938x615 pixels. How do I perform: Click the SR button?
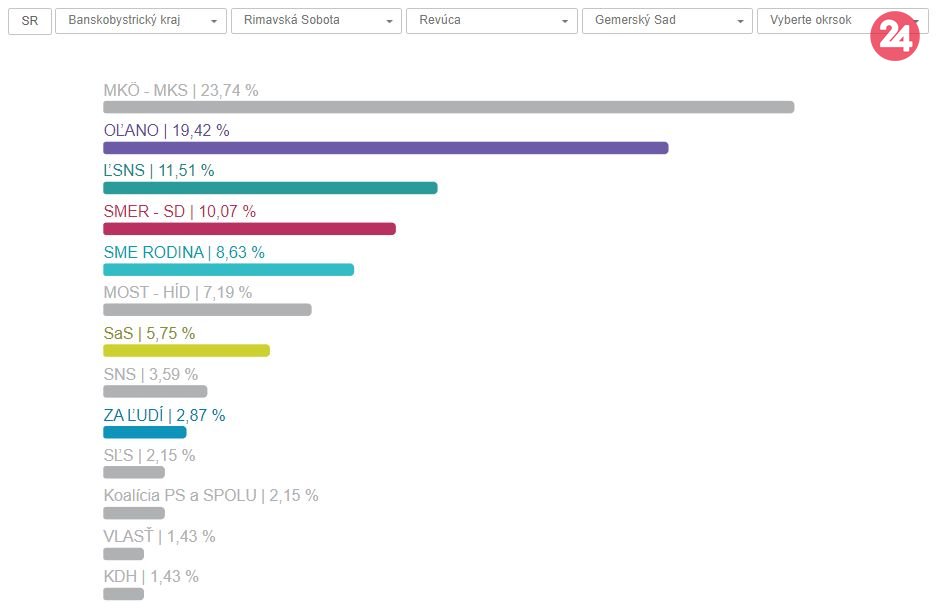(30, 21)
